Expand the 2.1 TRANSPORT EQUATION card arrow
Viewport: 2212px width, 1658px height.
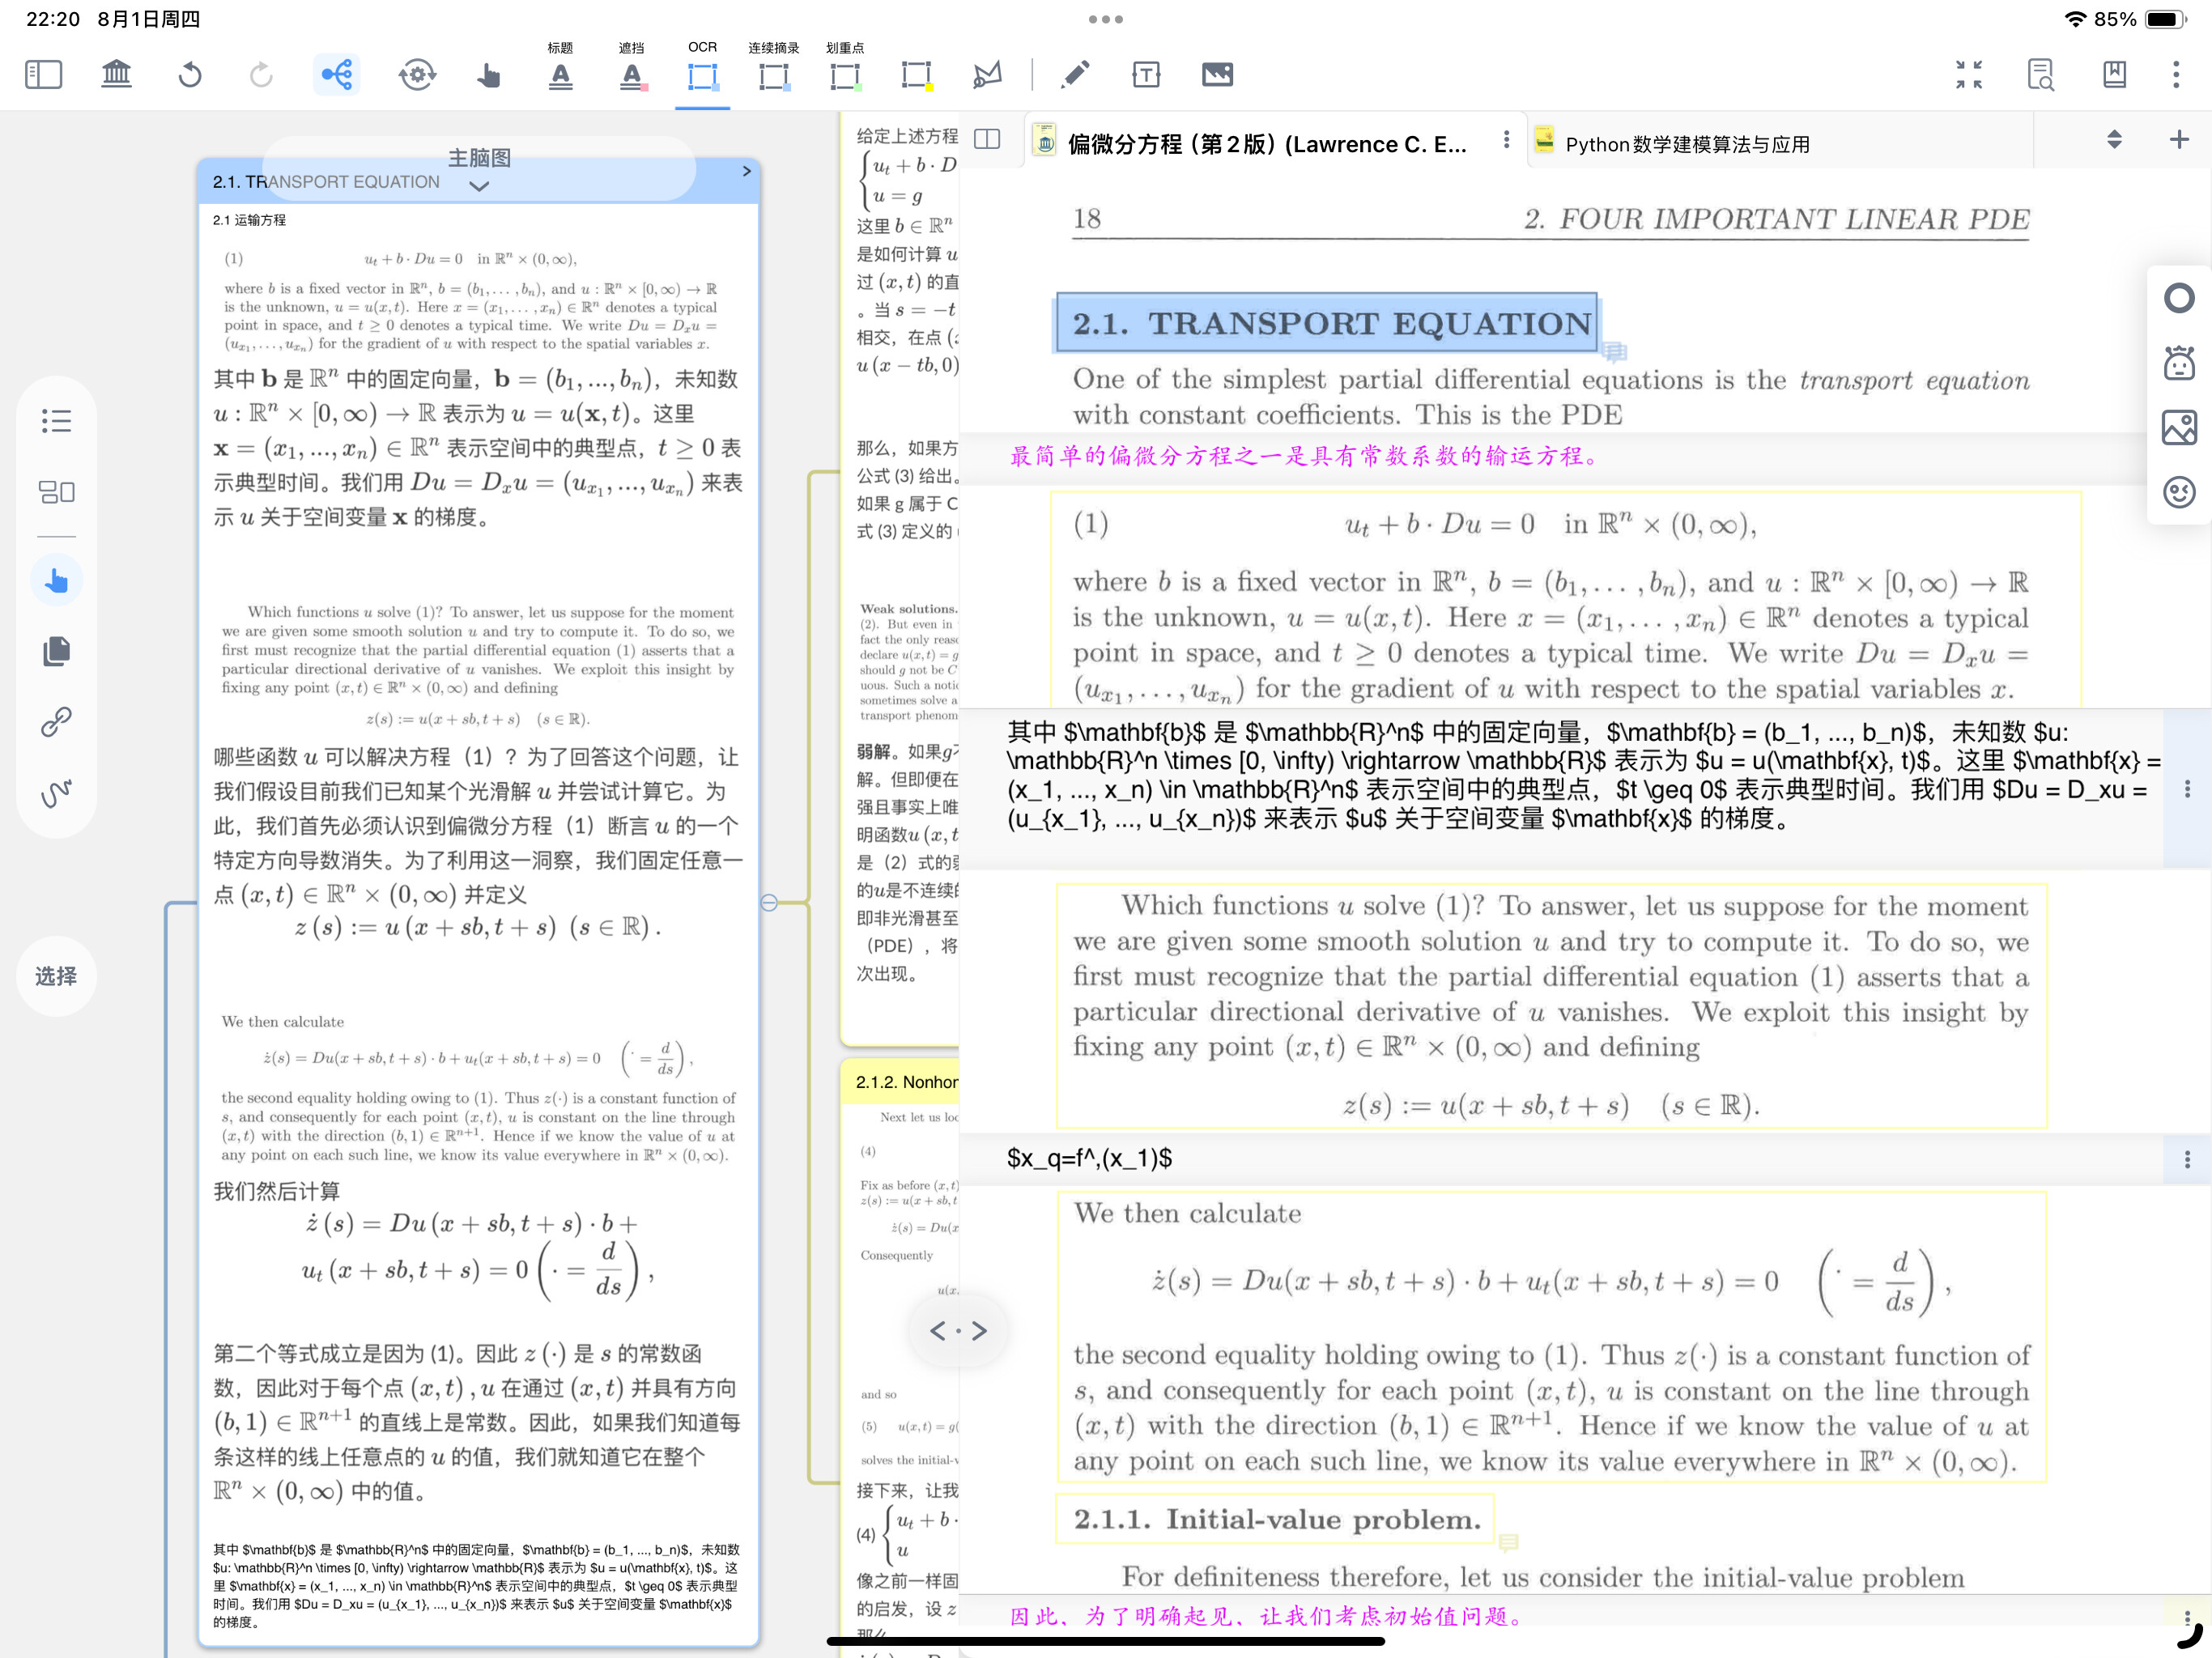click(746, 171)
